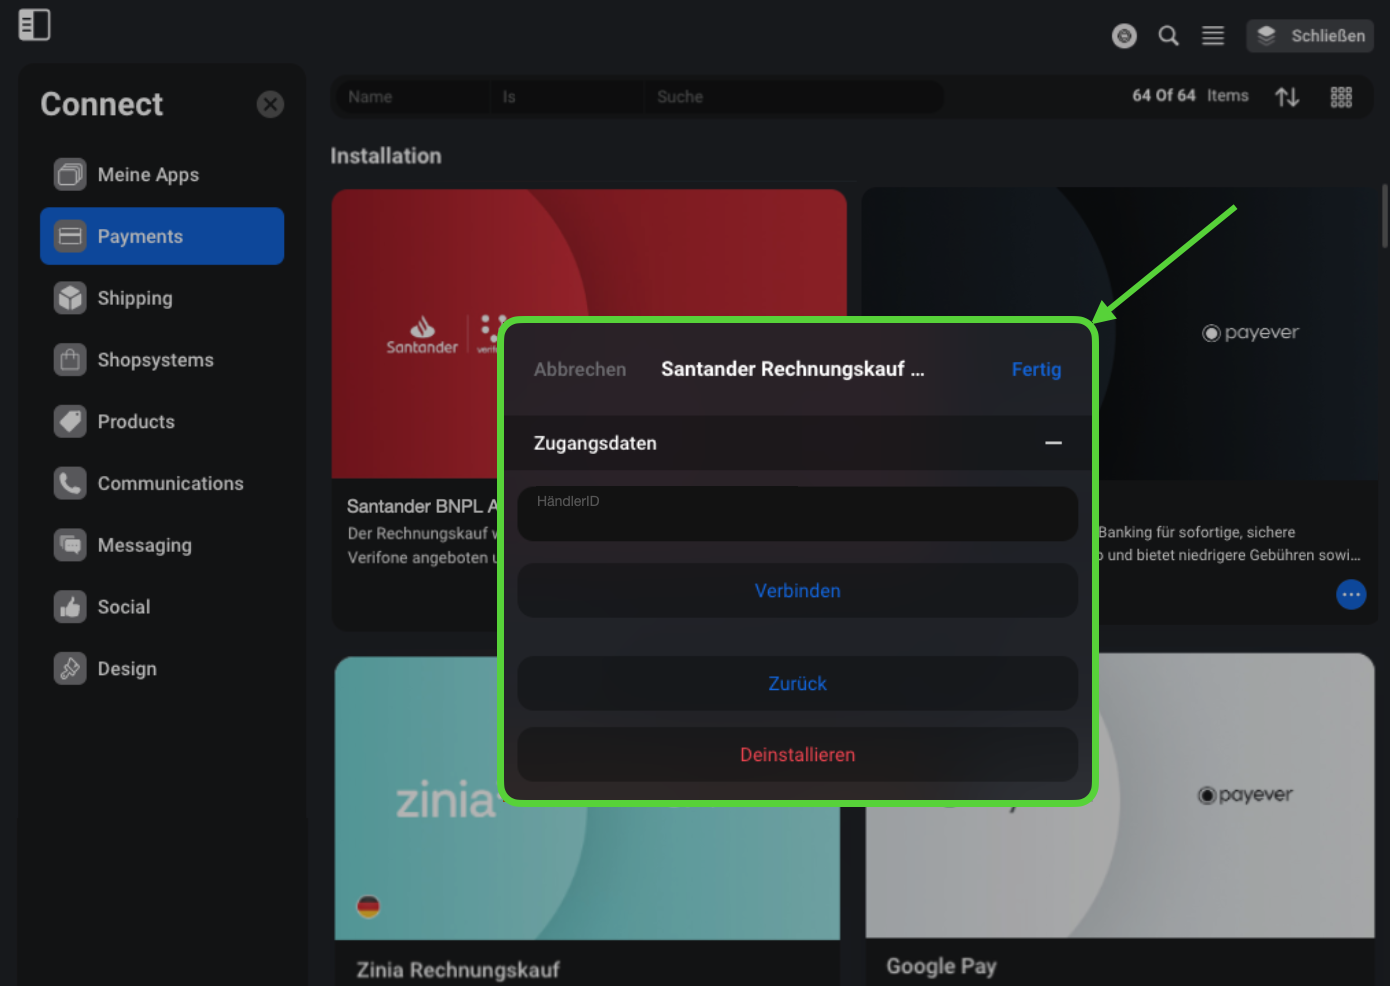Image resolution: width=1390 pixels, height=986 pixels.
Task: Switch to grid view icon
Action: [1341, 97]
